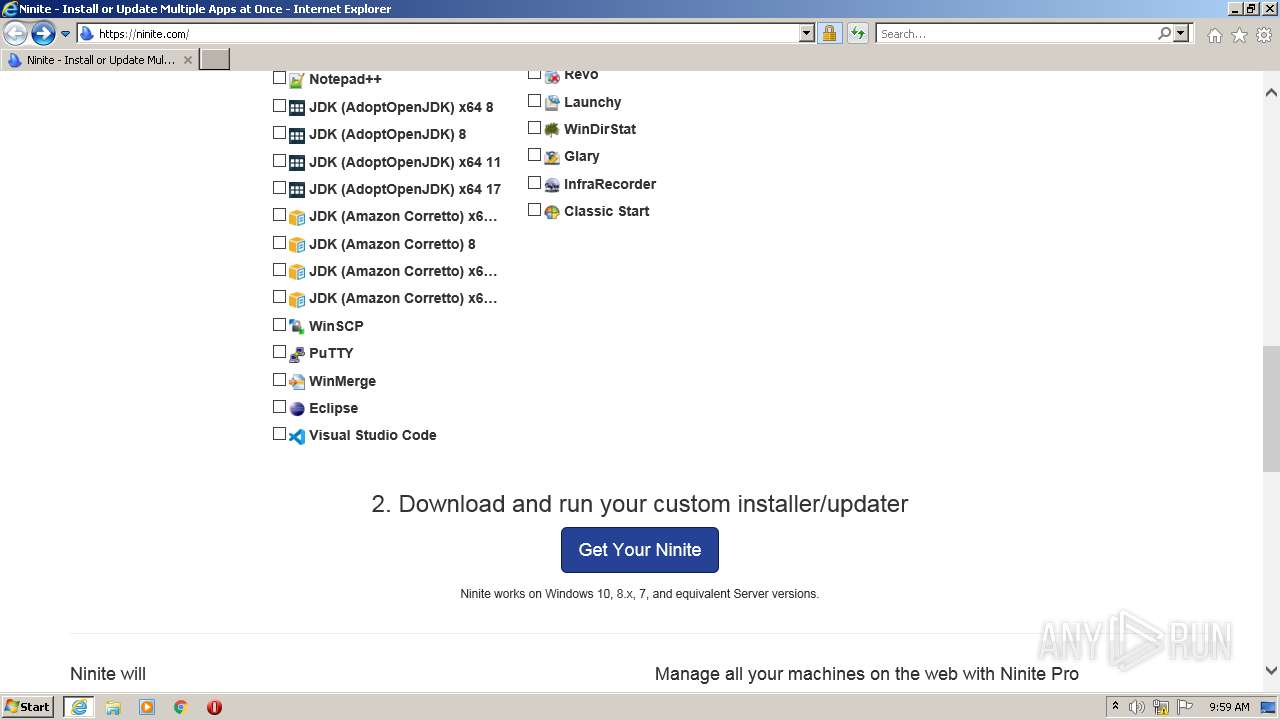Image resolution: width=1280 pixels, height=720 pixels.
Task: Select the Ninite browser tab
Action: click(100, 60)
